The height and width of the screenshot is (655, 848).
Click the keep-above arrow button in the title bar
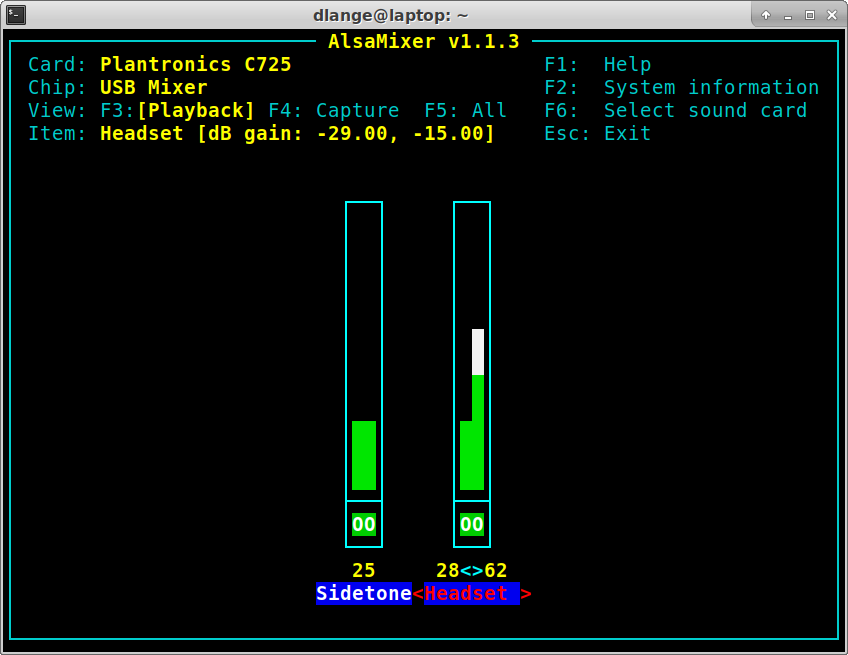coord(766,15)
